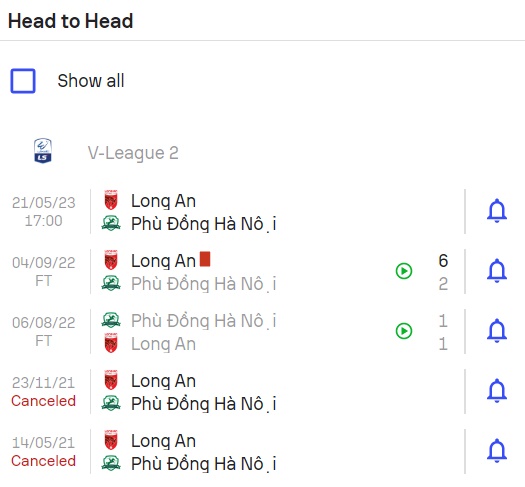Play video highlights for the 1-1 draw

tap(404, 331)
